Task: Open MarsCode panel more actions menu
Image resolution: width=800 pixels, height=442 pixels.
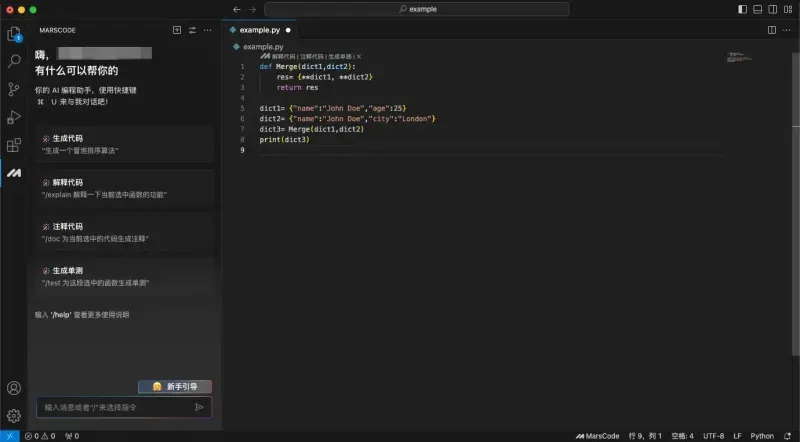Action: click(208, 30)
